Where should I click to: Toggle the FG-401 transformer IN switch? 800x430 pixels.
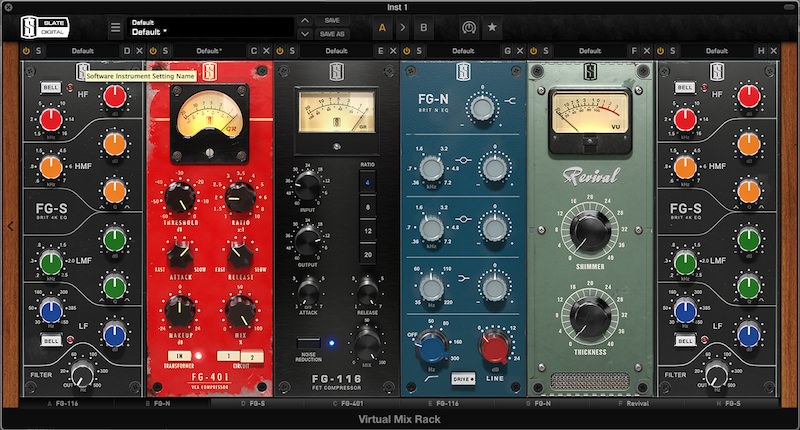coord(177,355)
